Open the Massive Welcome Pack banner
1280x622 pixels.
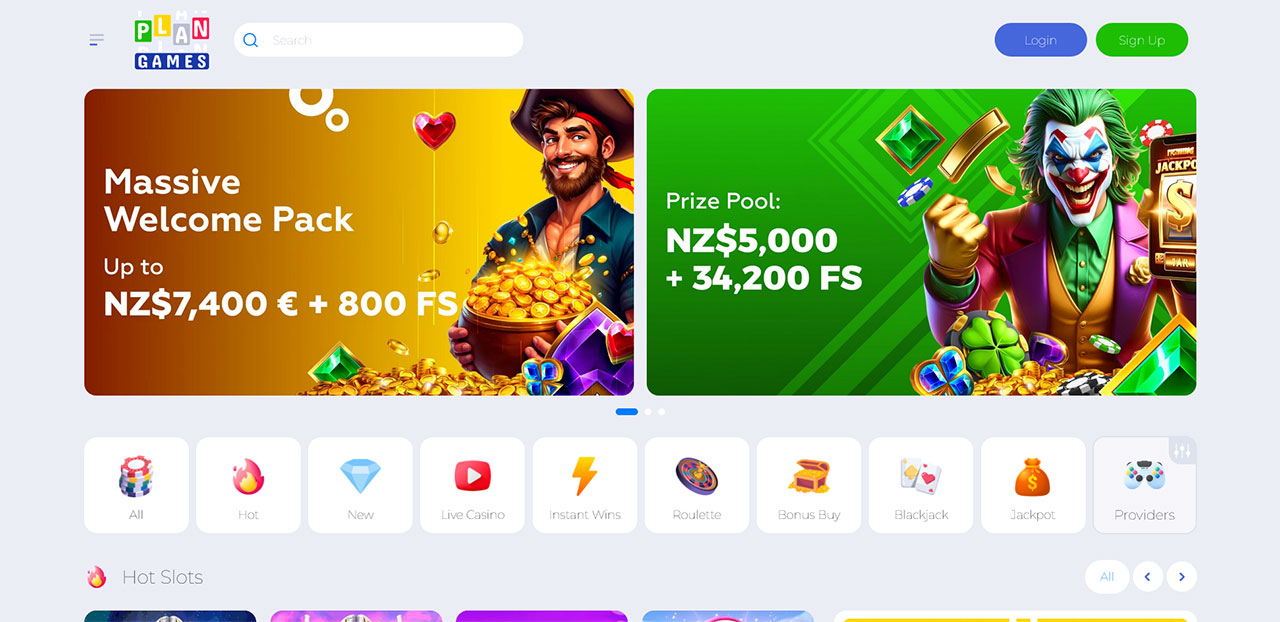[359, 242]
